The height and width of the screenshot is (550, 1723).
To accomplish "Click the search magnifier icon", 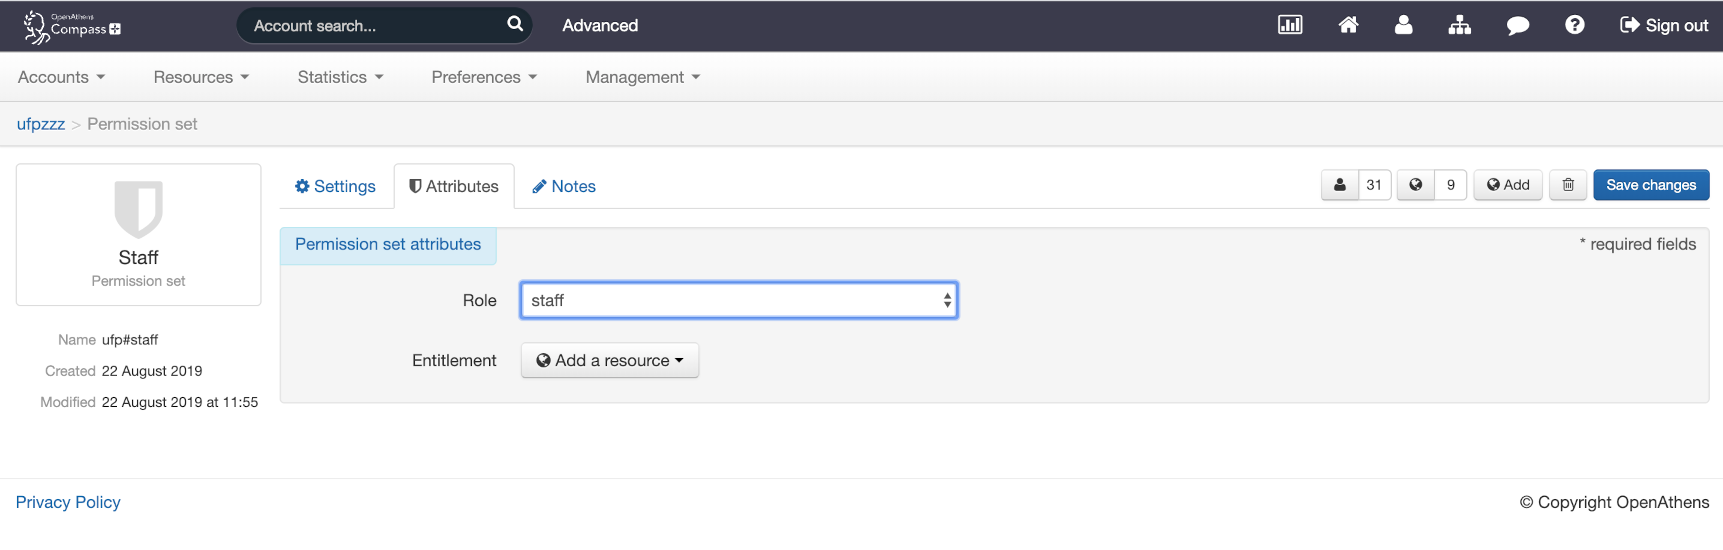I will tap(515, 24).
